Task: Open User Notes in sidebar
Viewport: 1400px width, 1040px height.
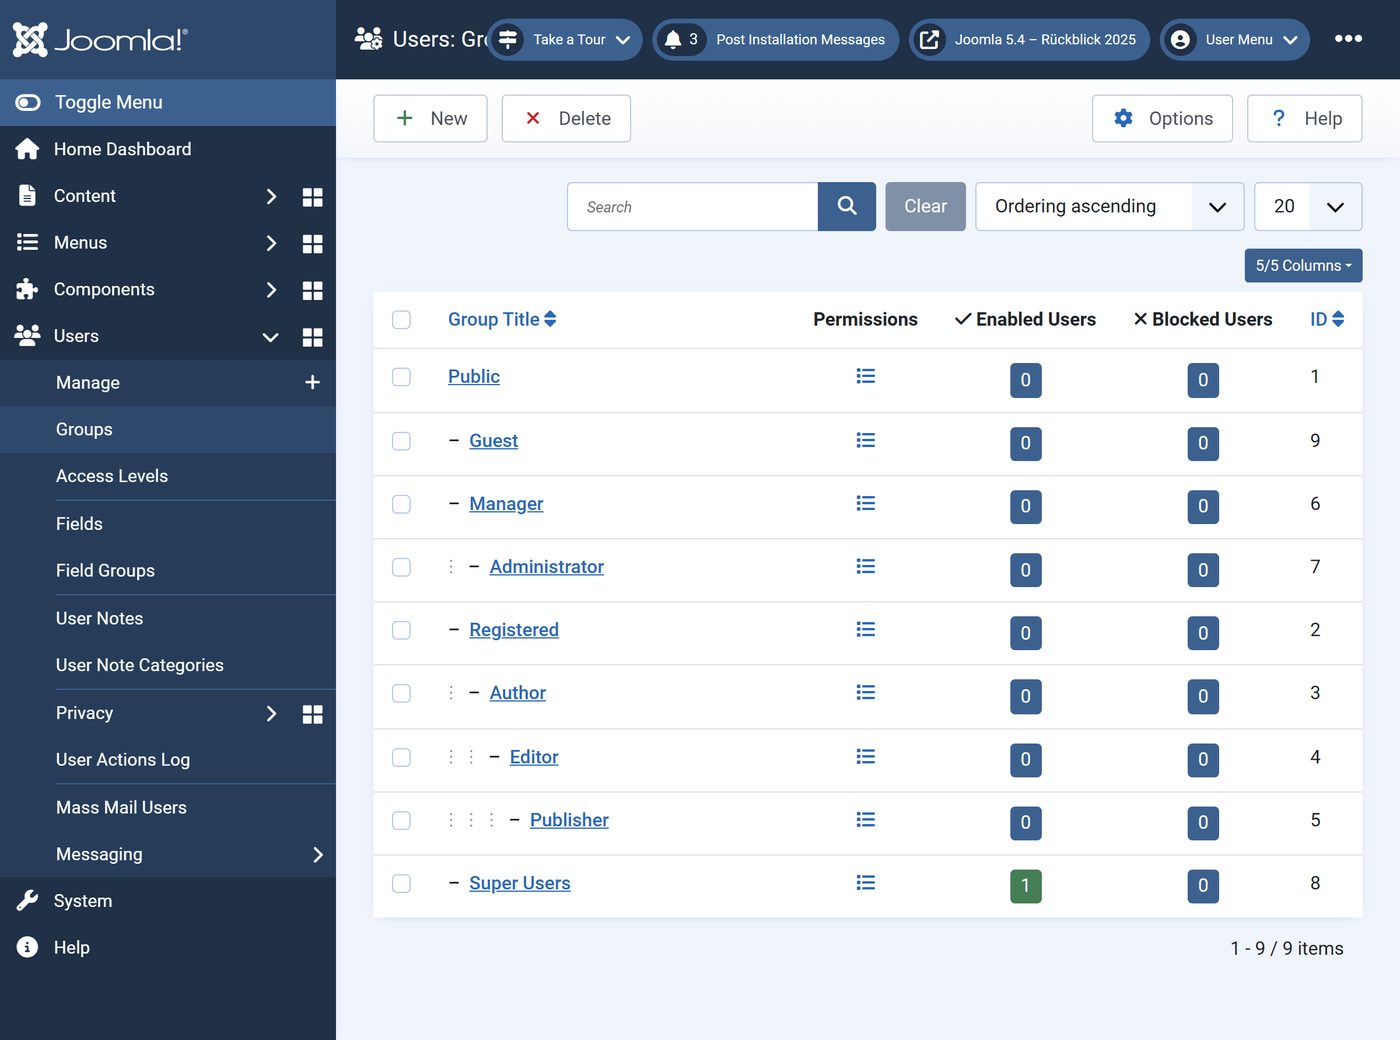Action: click(x=168, y=618)
